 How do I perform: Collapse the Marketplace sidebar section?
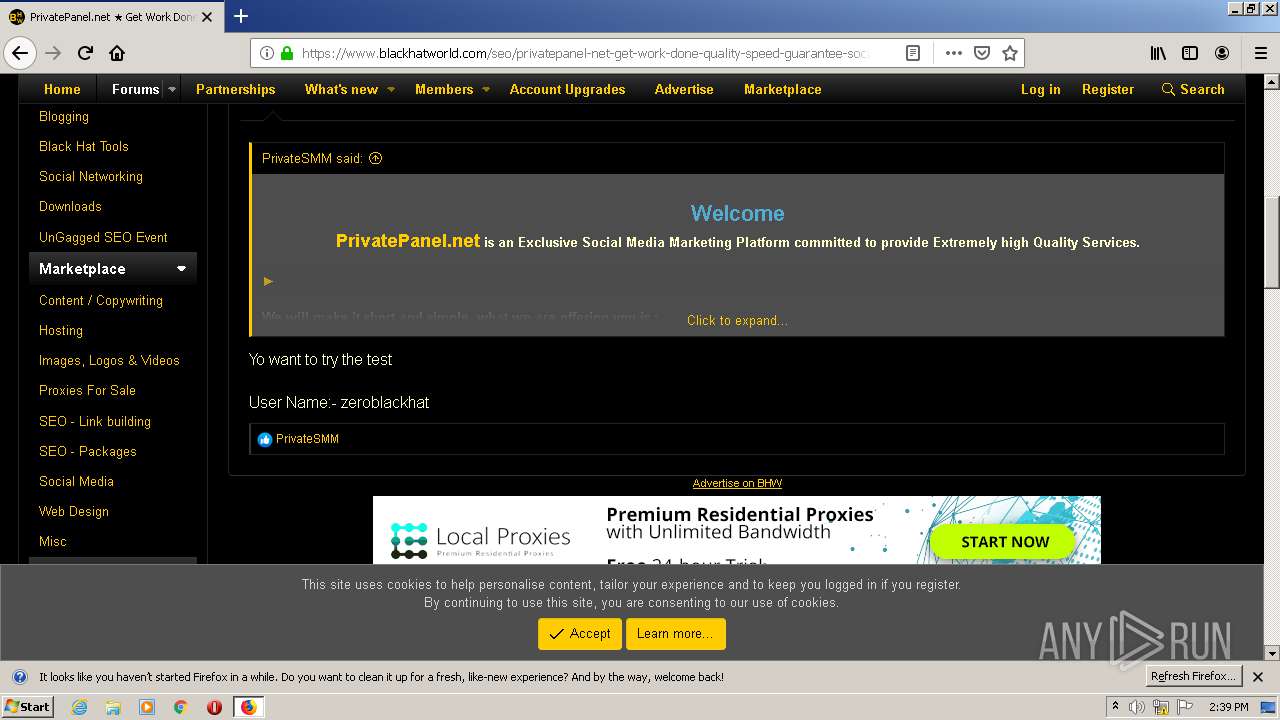click(x=181, y=269)
